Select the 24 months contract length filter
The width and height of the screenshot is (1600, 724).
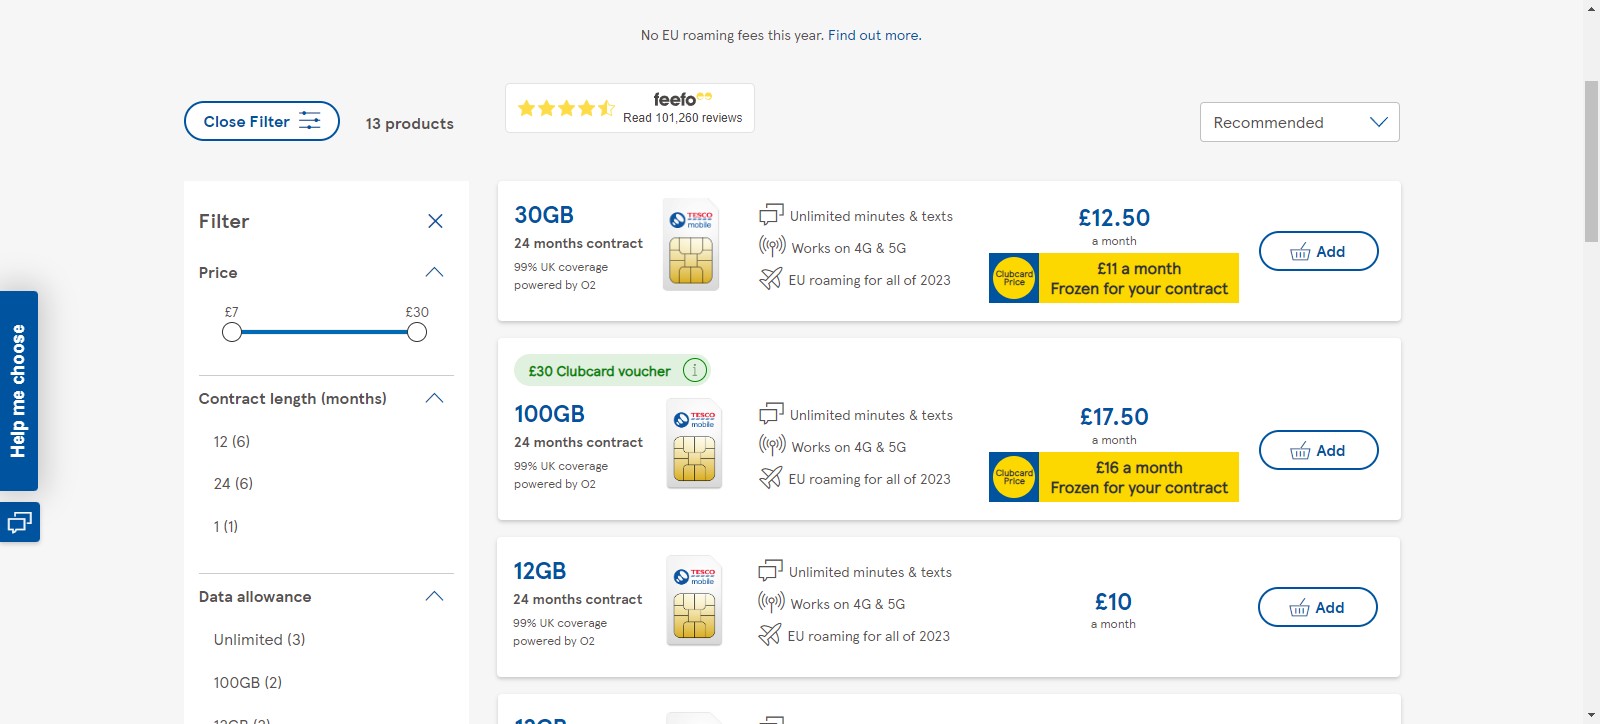point(233,483)
